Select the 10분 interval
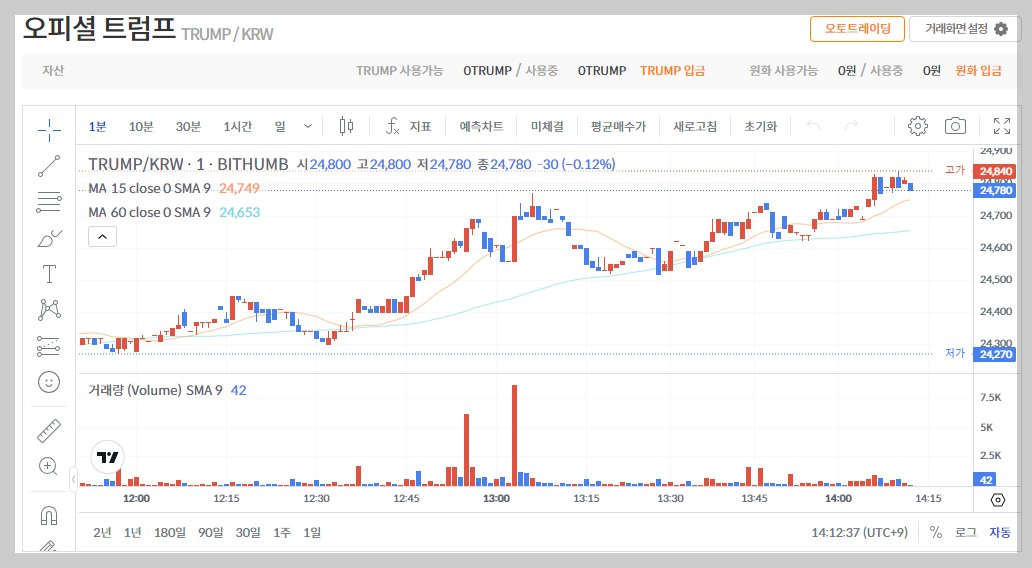1032x568 pixels. (141, 126)
